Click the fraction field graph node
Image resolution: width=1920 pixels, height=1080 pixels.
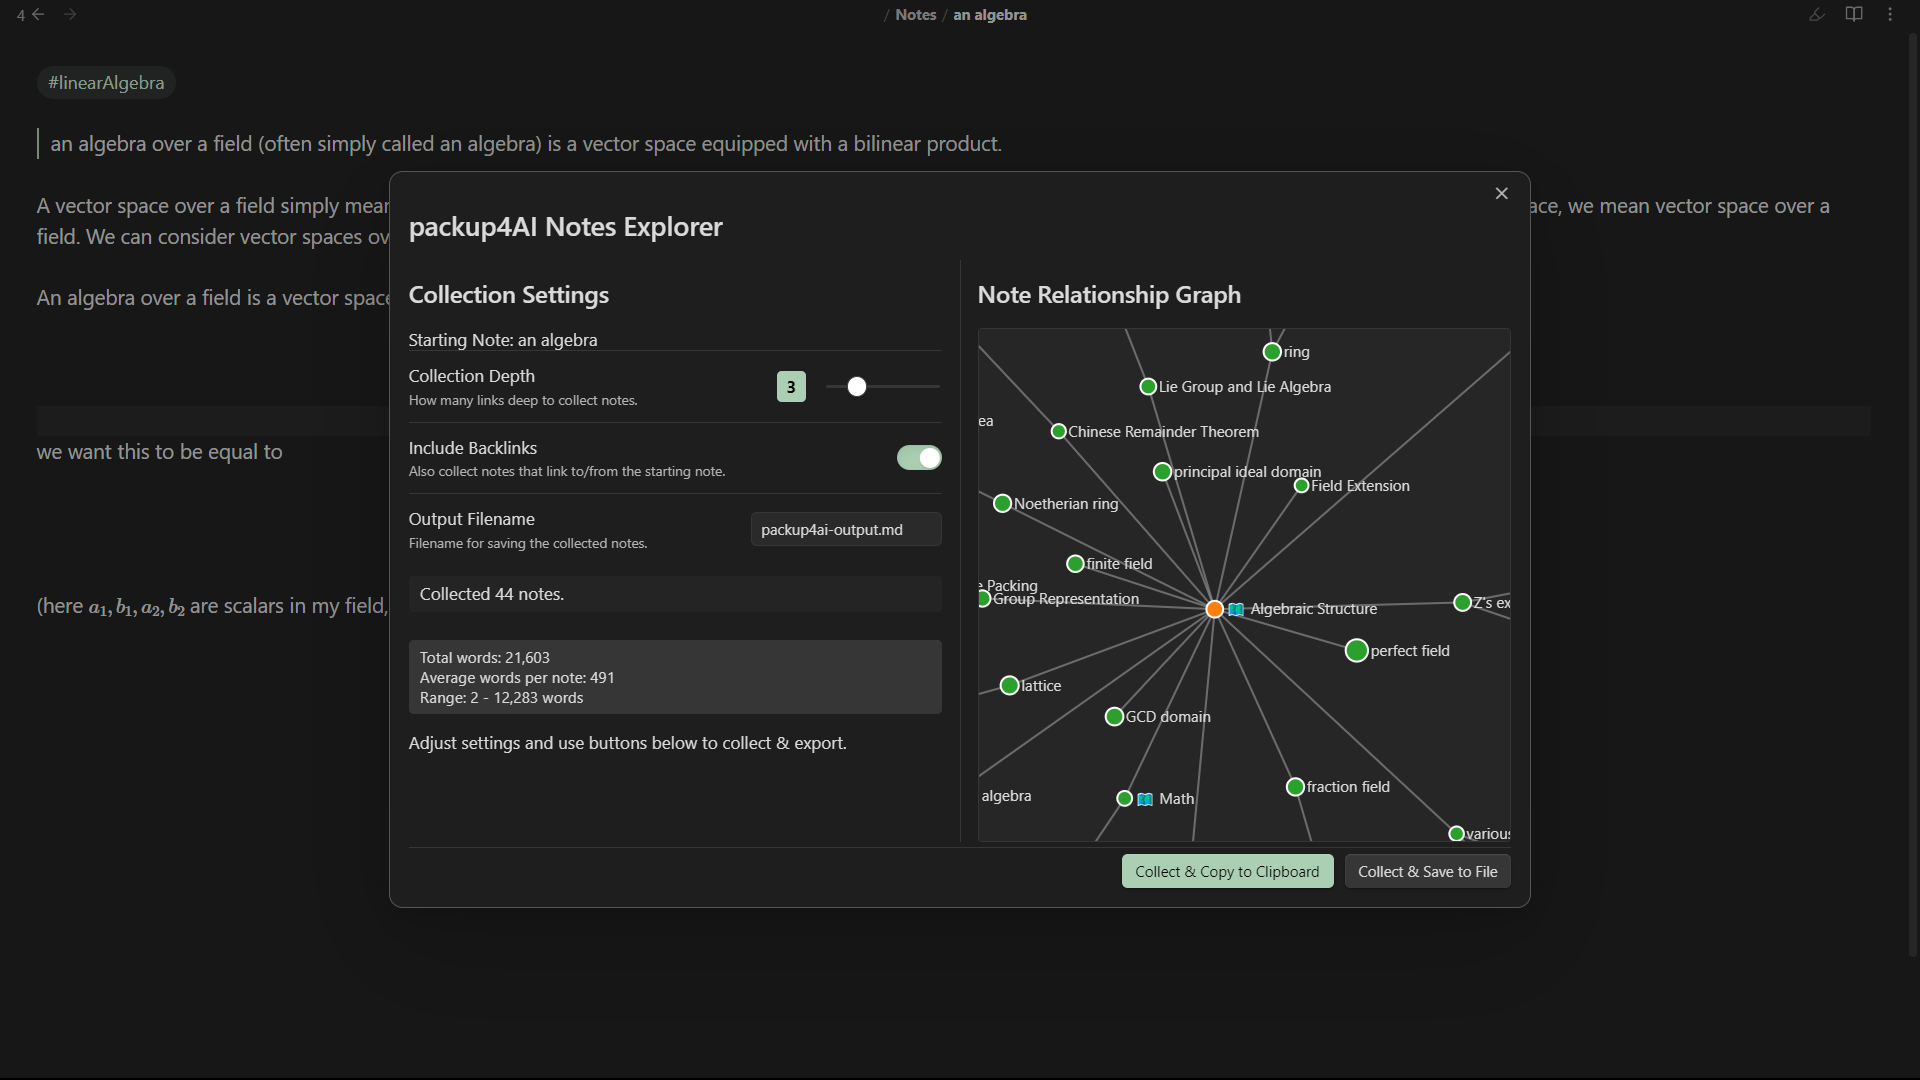[x=1295, y=787]
